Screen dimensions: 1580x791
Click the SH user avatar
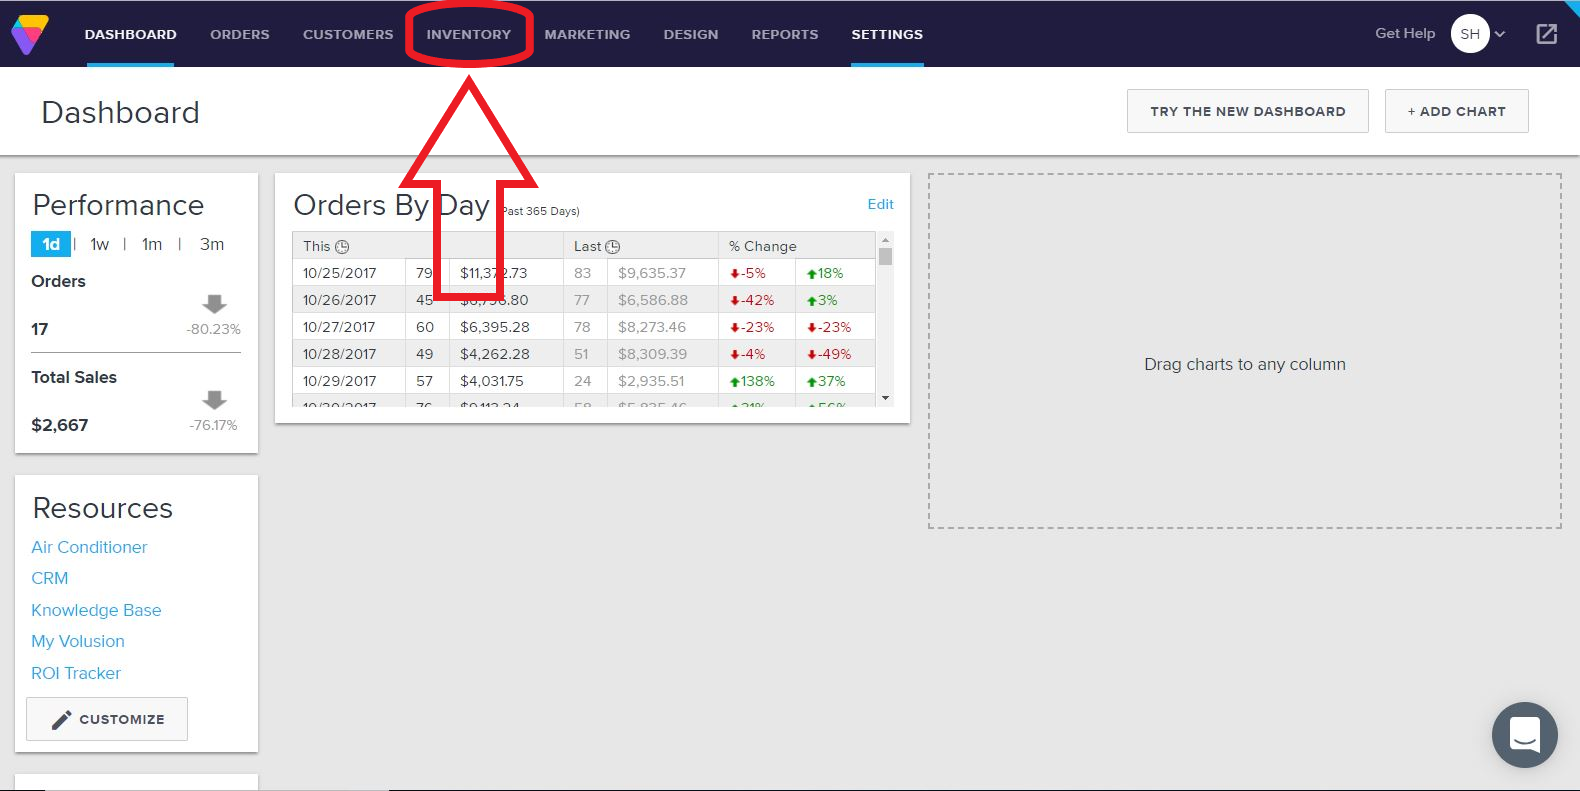click(1469, 34)
